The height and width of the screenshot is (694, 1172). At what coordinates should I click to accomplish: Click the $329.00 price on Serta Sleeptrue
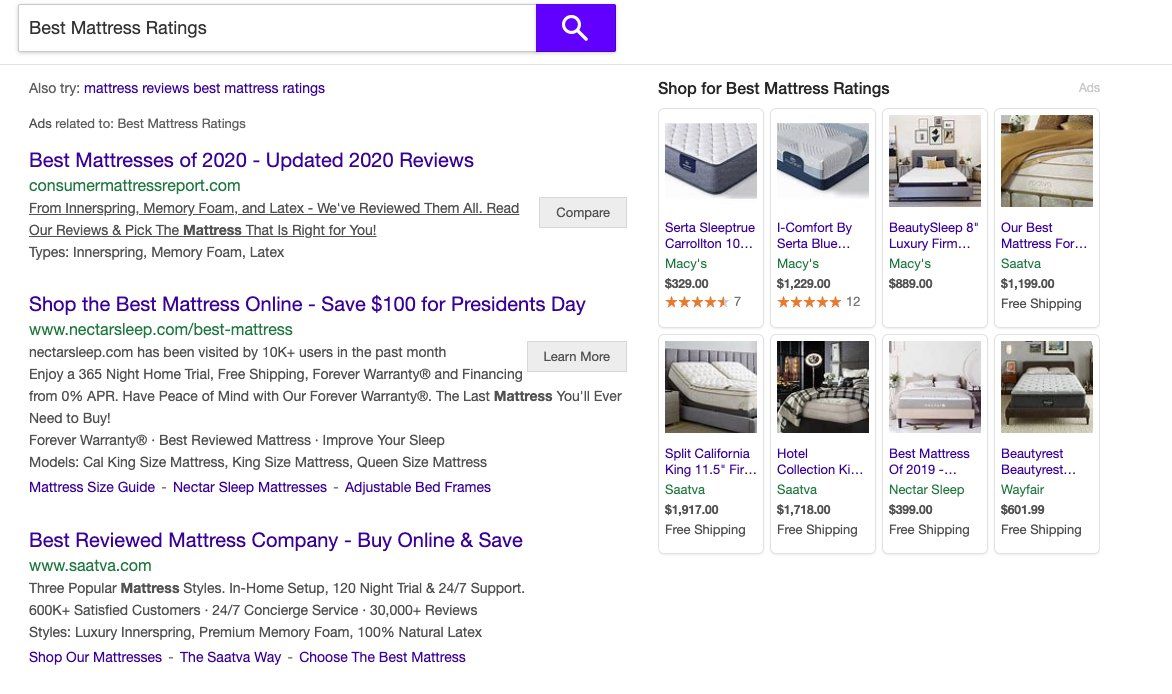(687, 284)
